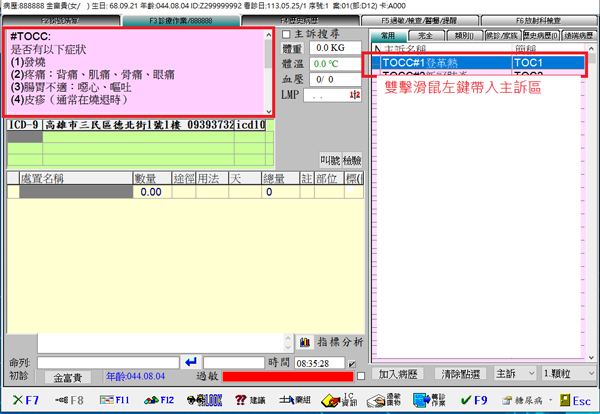
Task: Click the red 過敏 allergy bar
Action: pyautogui.click(x=289, y=376)
